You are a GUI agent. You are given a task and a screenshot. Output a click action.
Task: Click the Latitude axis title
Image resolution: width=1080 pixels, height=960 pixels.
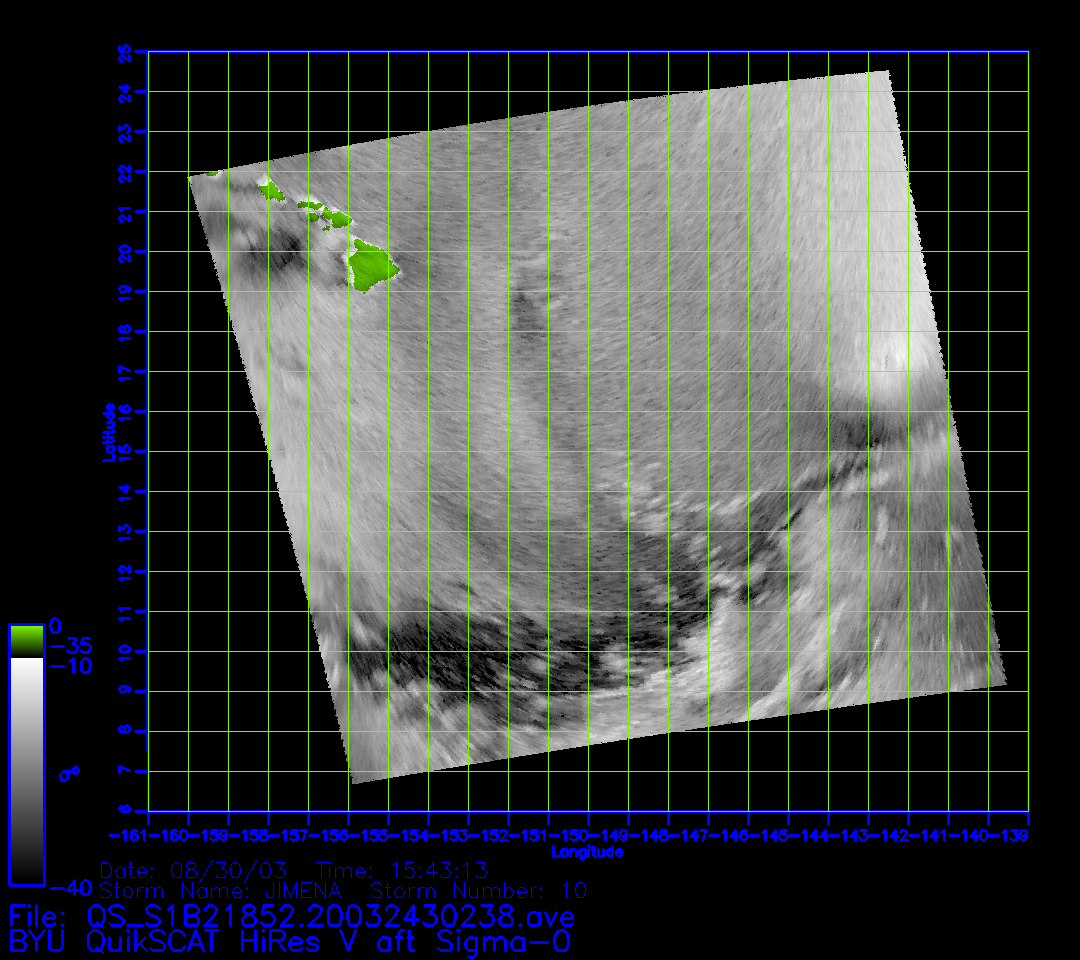pyautogui.click(x=108, y=431)
